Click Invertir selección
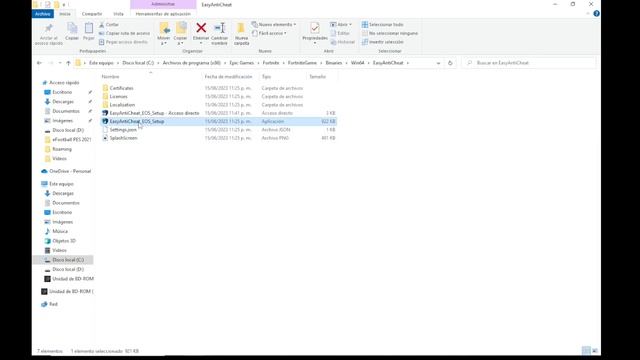Viewport: 640px width, 360px height. (x=382, y=42)
